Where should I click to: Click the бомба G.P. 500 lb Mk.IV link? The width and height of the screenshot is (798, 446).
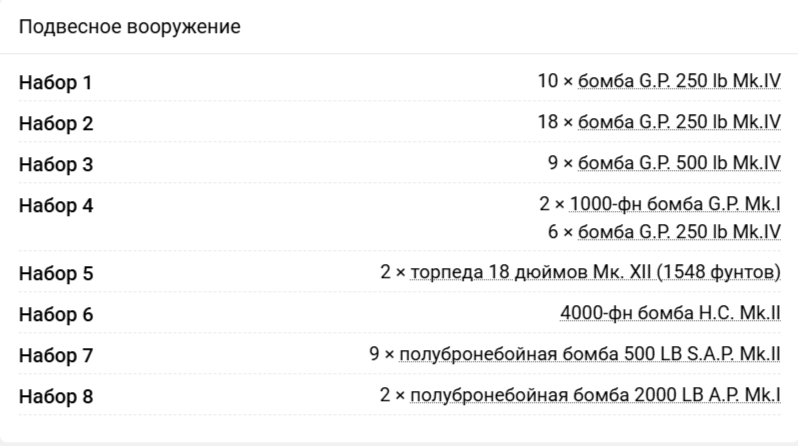(673, 164)
